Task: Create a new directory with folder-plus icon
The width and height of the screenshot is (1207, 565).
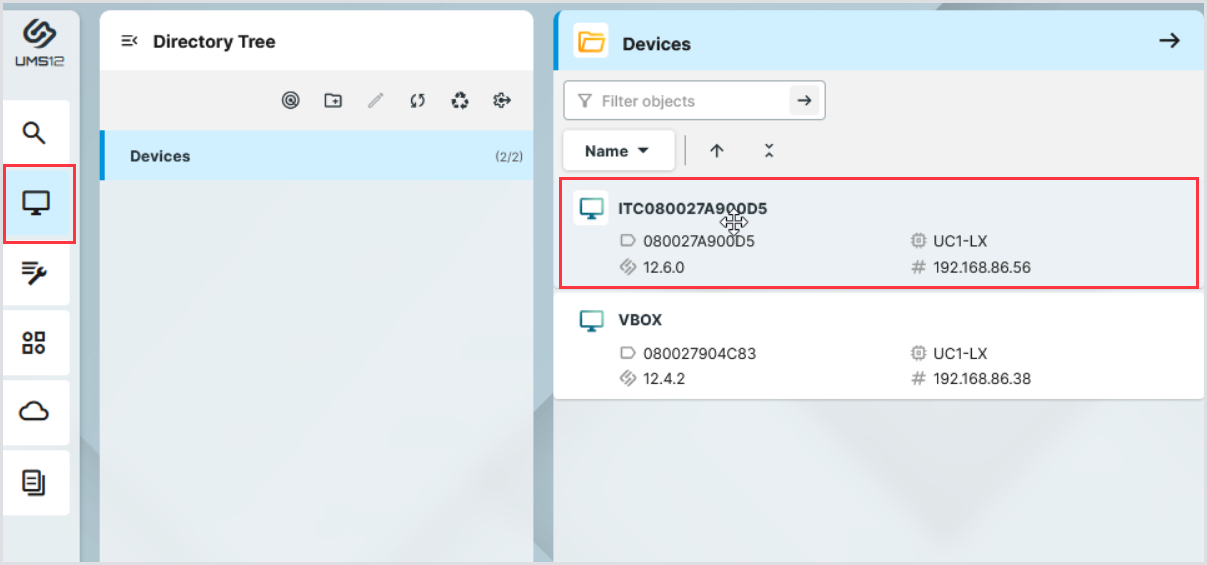Action: click(x=333, y=100)
